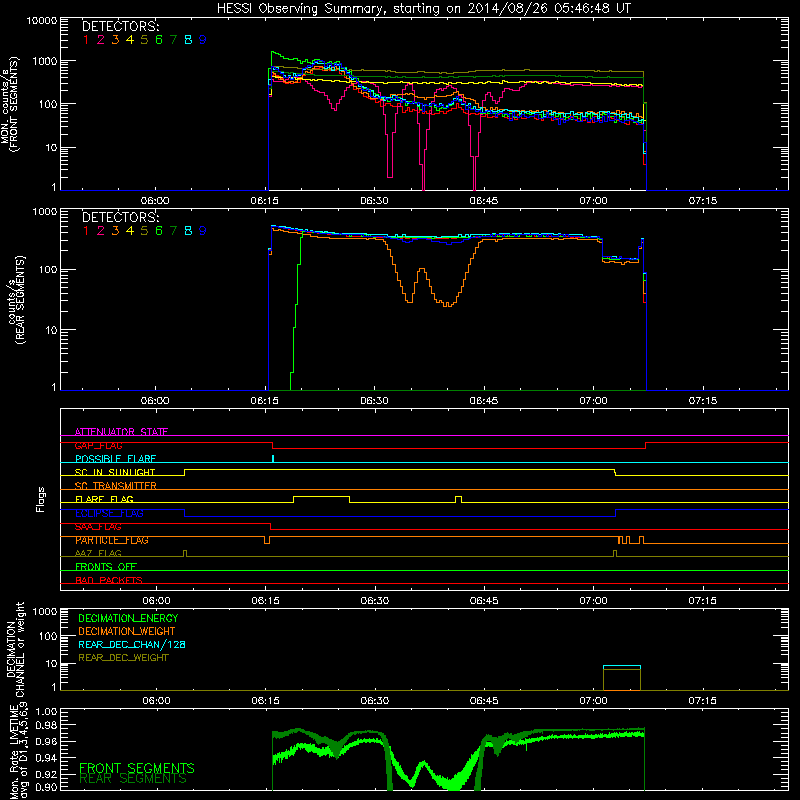Screen dimensions: 800x800
Task: Select green detector 6 in rear segments legend
Action: [x=159, y=231]
